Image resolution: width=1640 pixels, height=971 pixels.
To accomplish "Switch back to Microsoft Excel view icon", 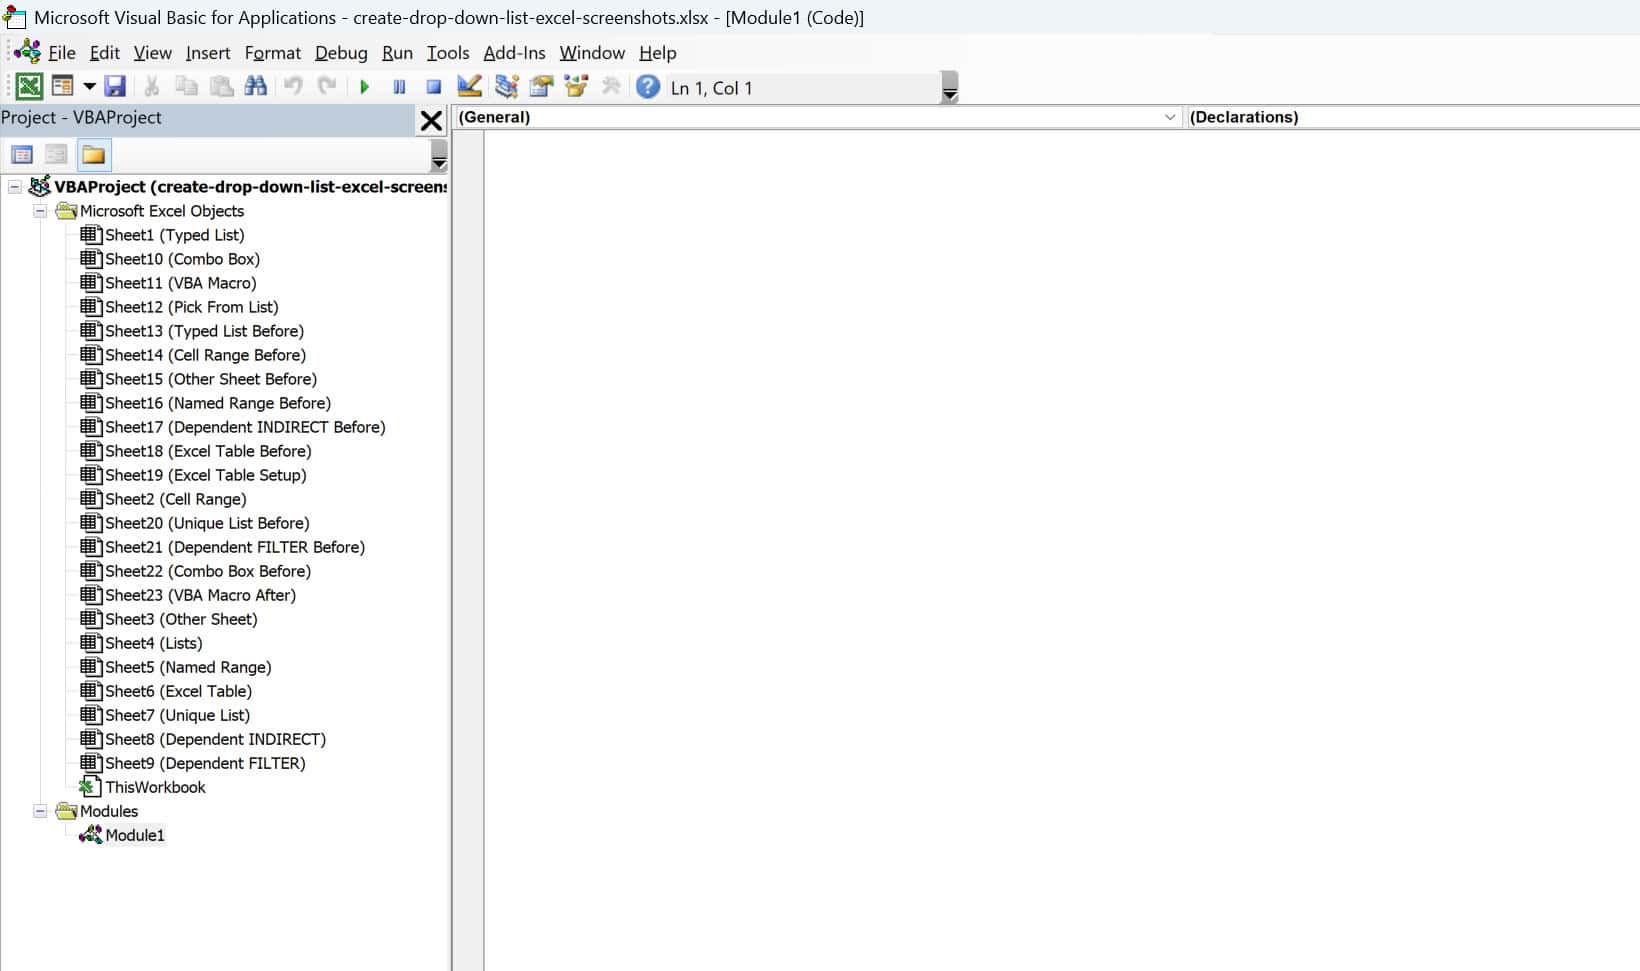I will point(29,87).
